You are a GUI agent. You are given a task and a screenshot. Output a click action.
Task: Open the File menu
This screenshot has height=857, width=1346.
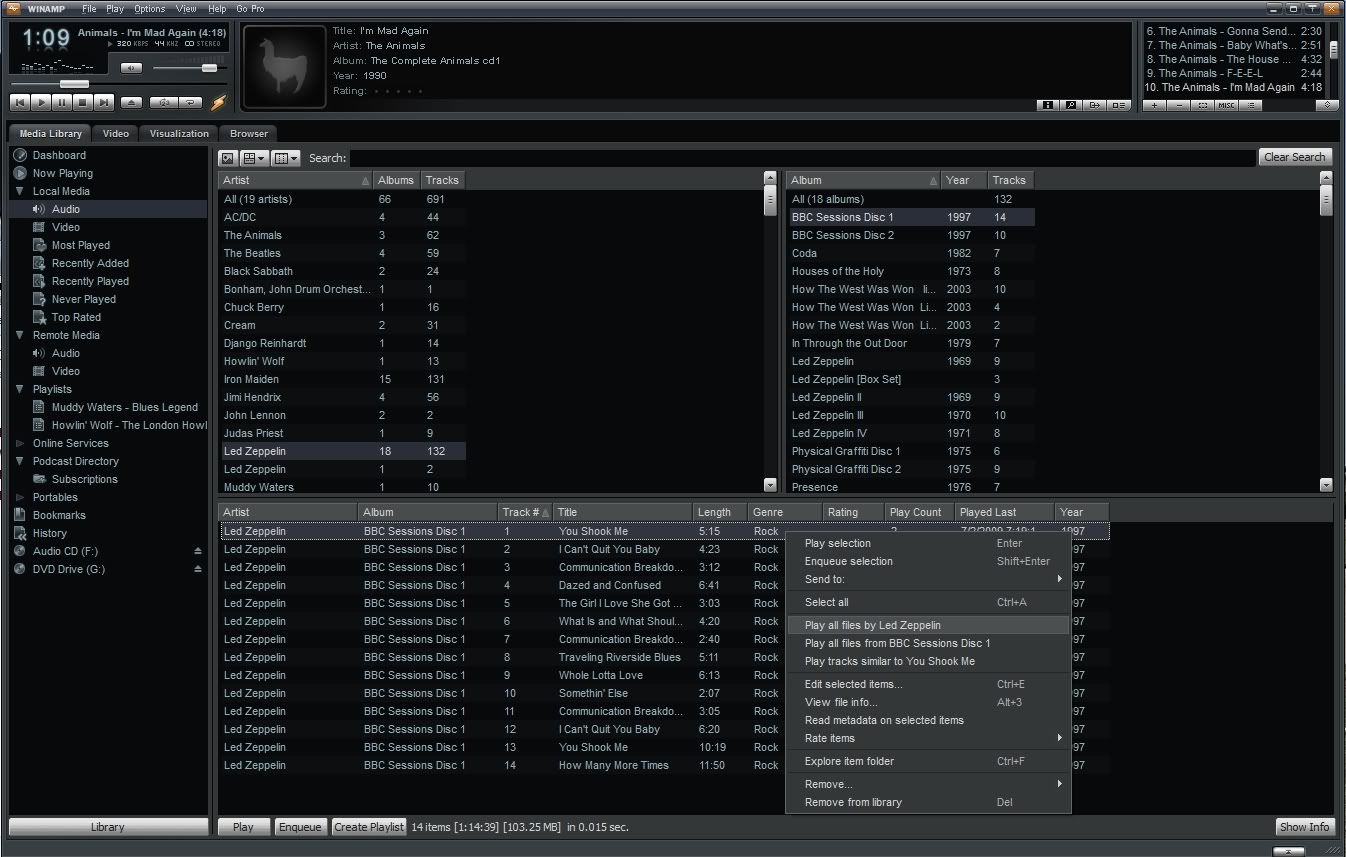click(x=89, y=9)
